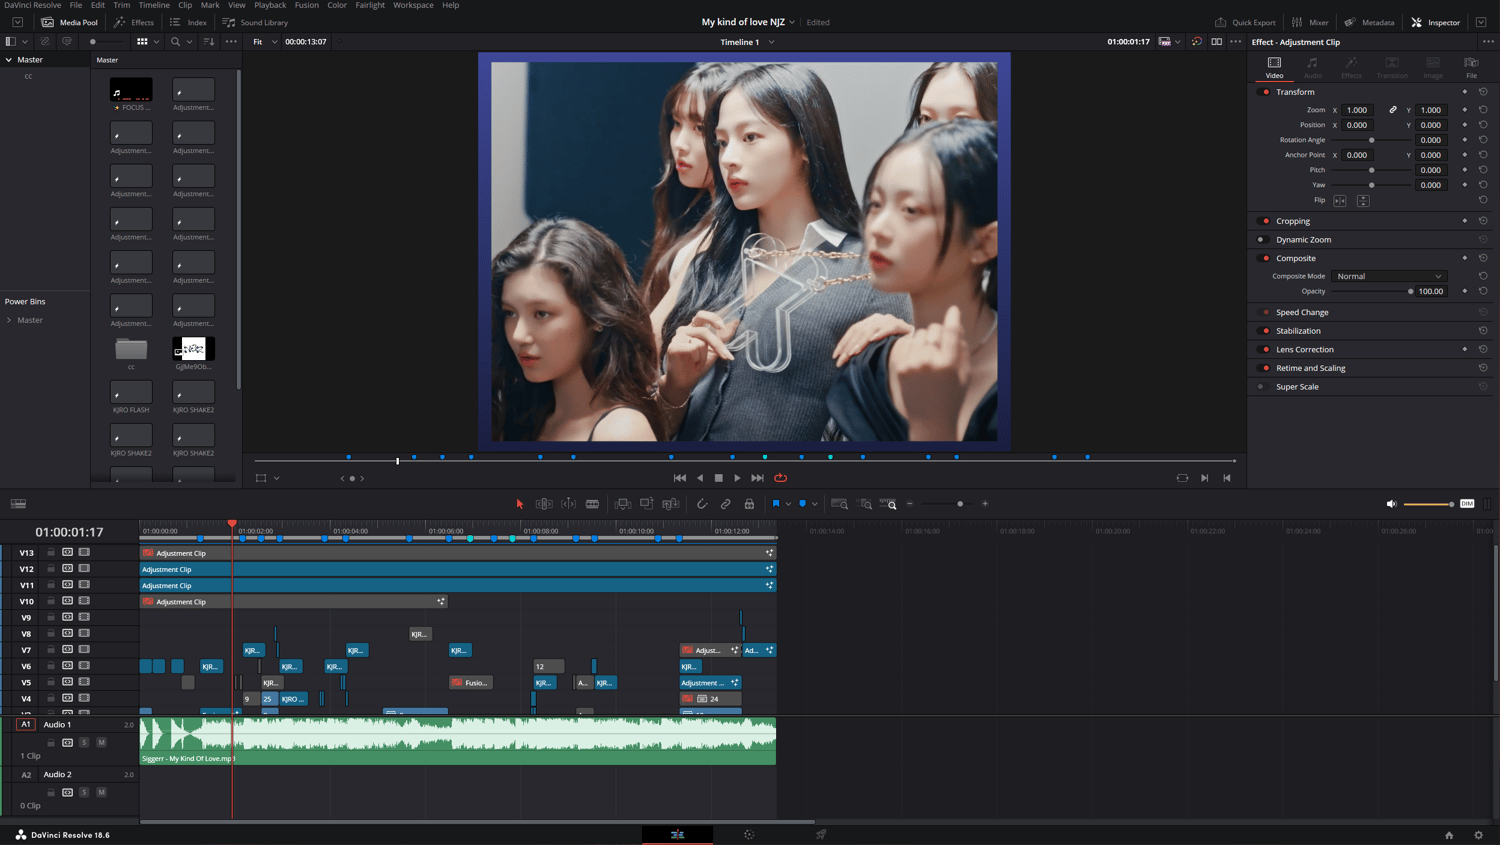Toggle the Lens Correction enable switch
Screen dimensions: 1500x845
[x=1264, y=350]
